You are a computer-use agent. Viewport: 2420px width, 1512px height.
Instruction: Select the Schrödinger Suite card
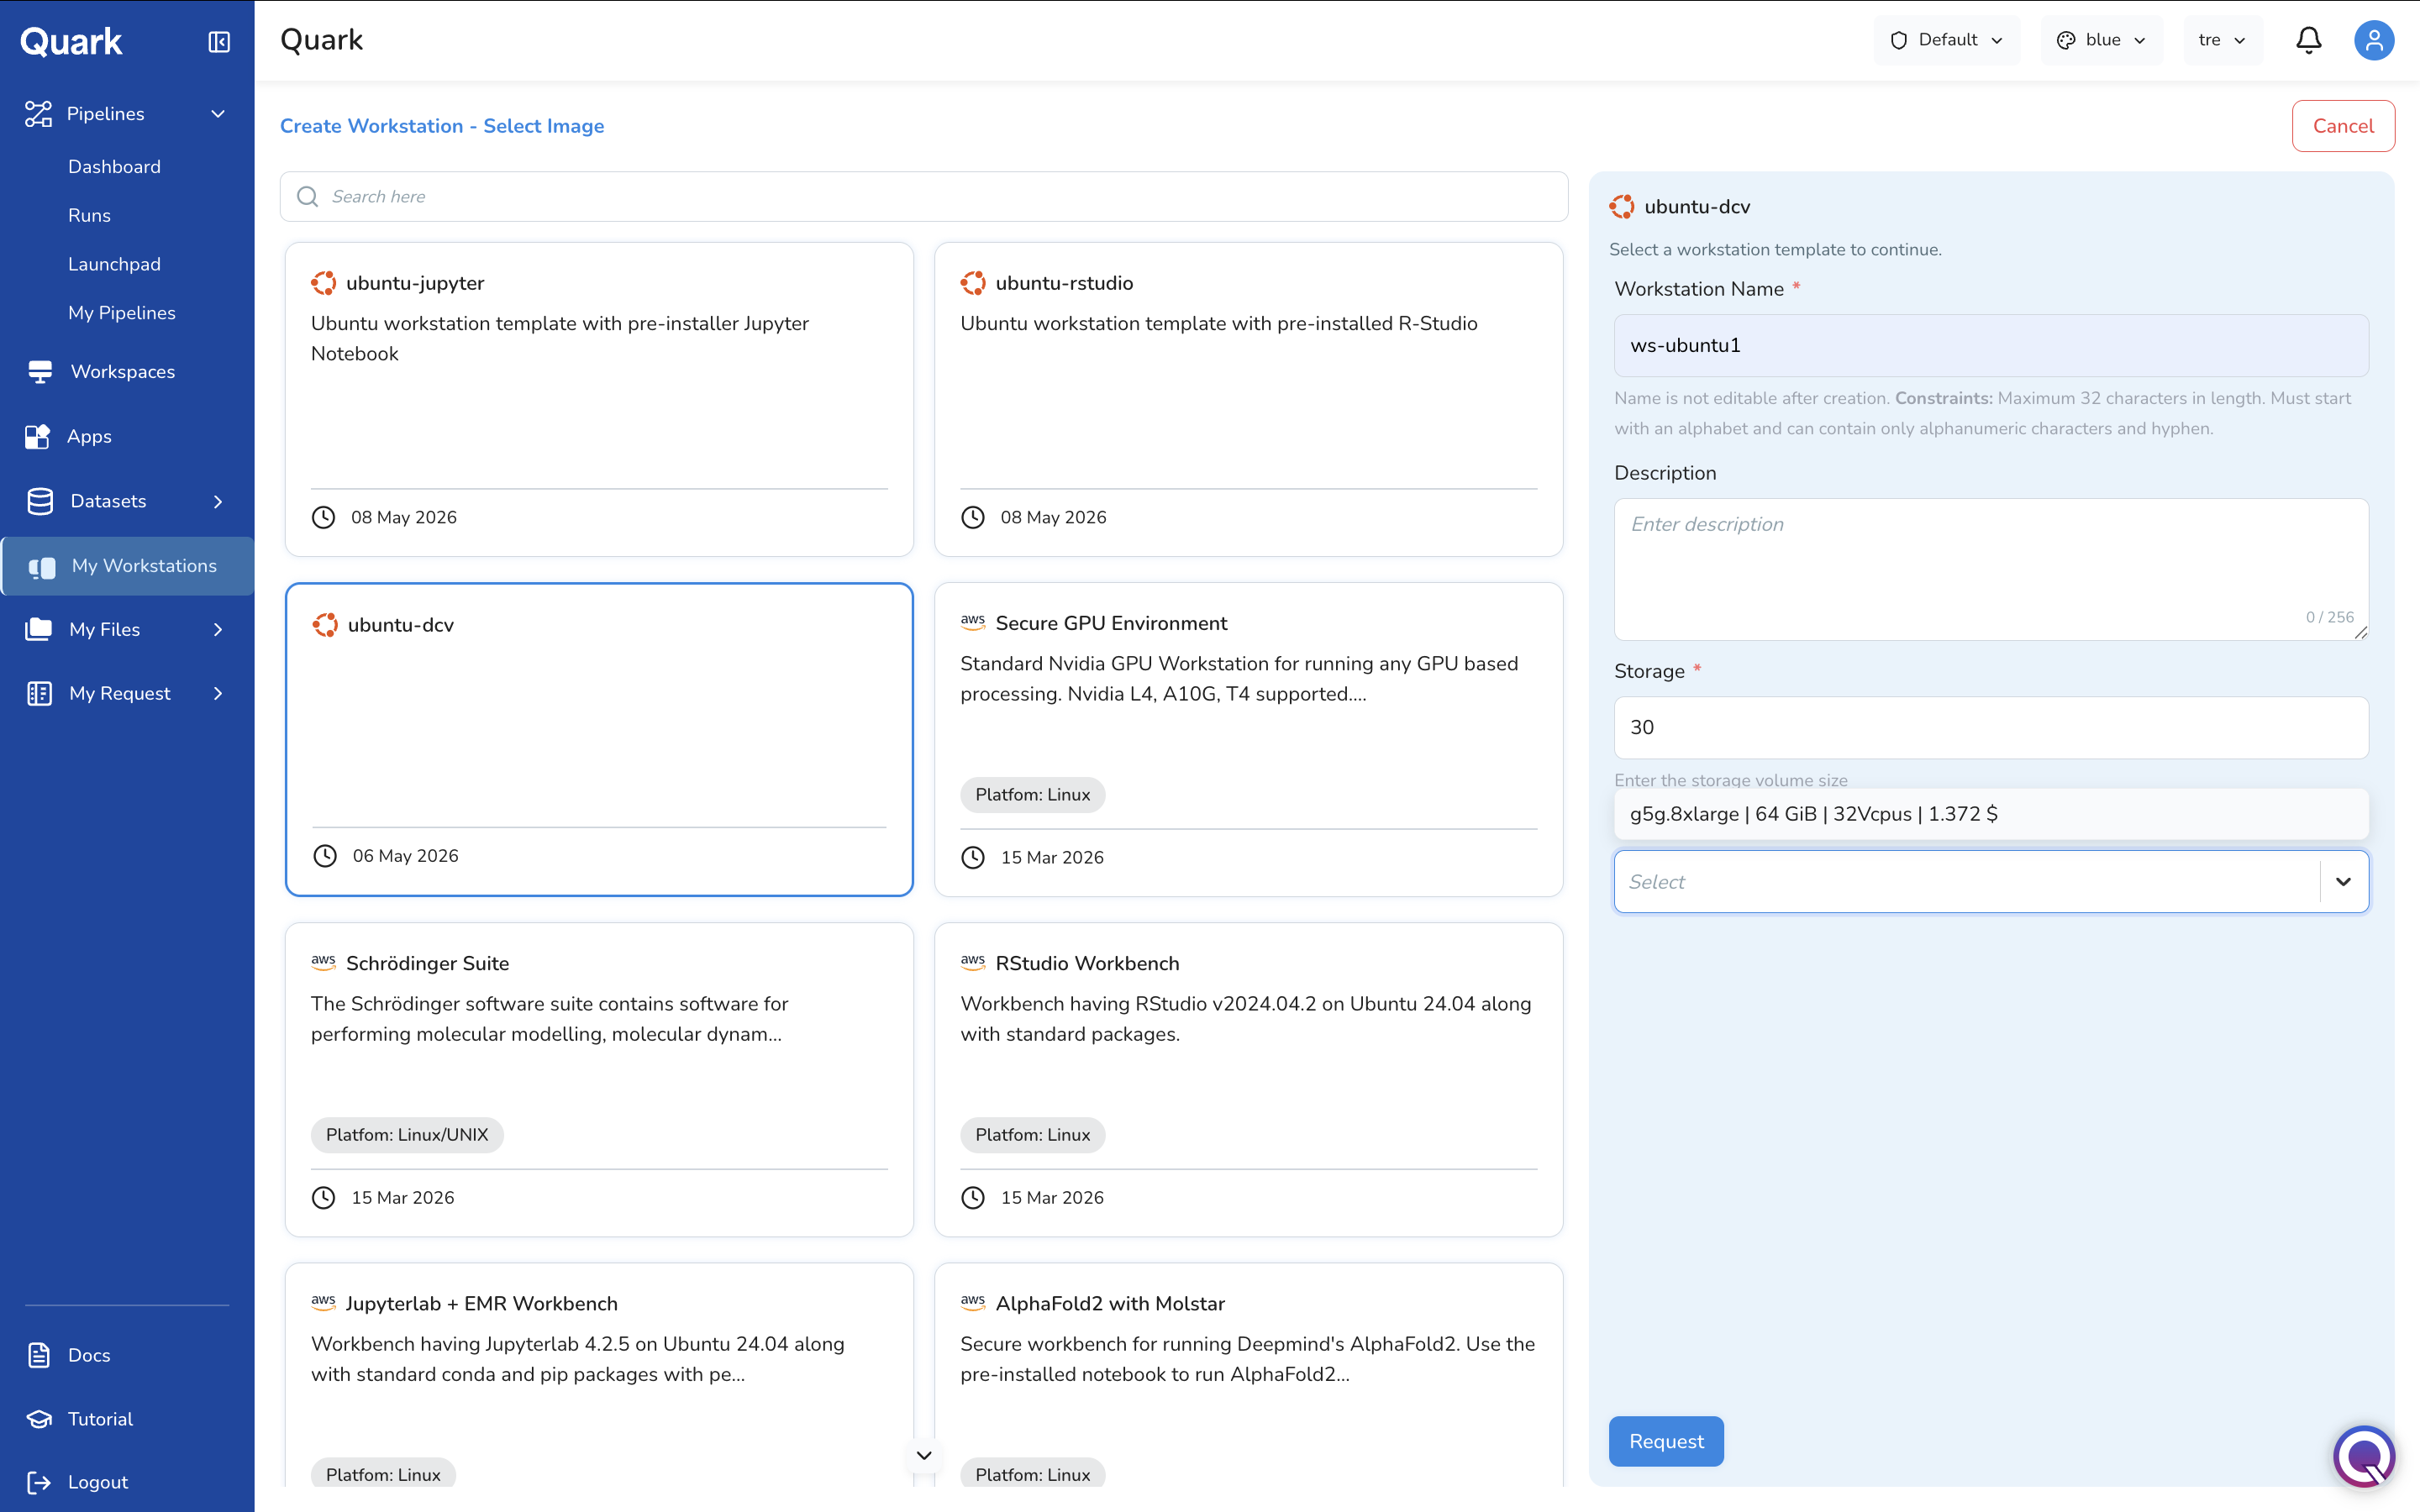click(x=599, y=1079)
